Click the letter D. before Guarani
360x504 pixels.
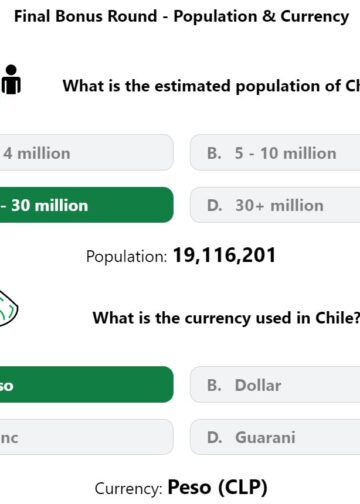pos(214,437)
